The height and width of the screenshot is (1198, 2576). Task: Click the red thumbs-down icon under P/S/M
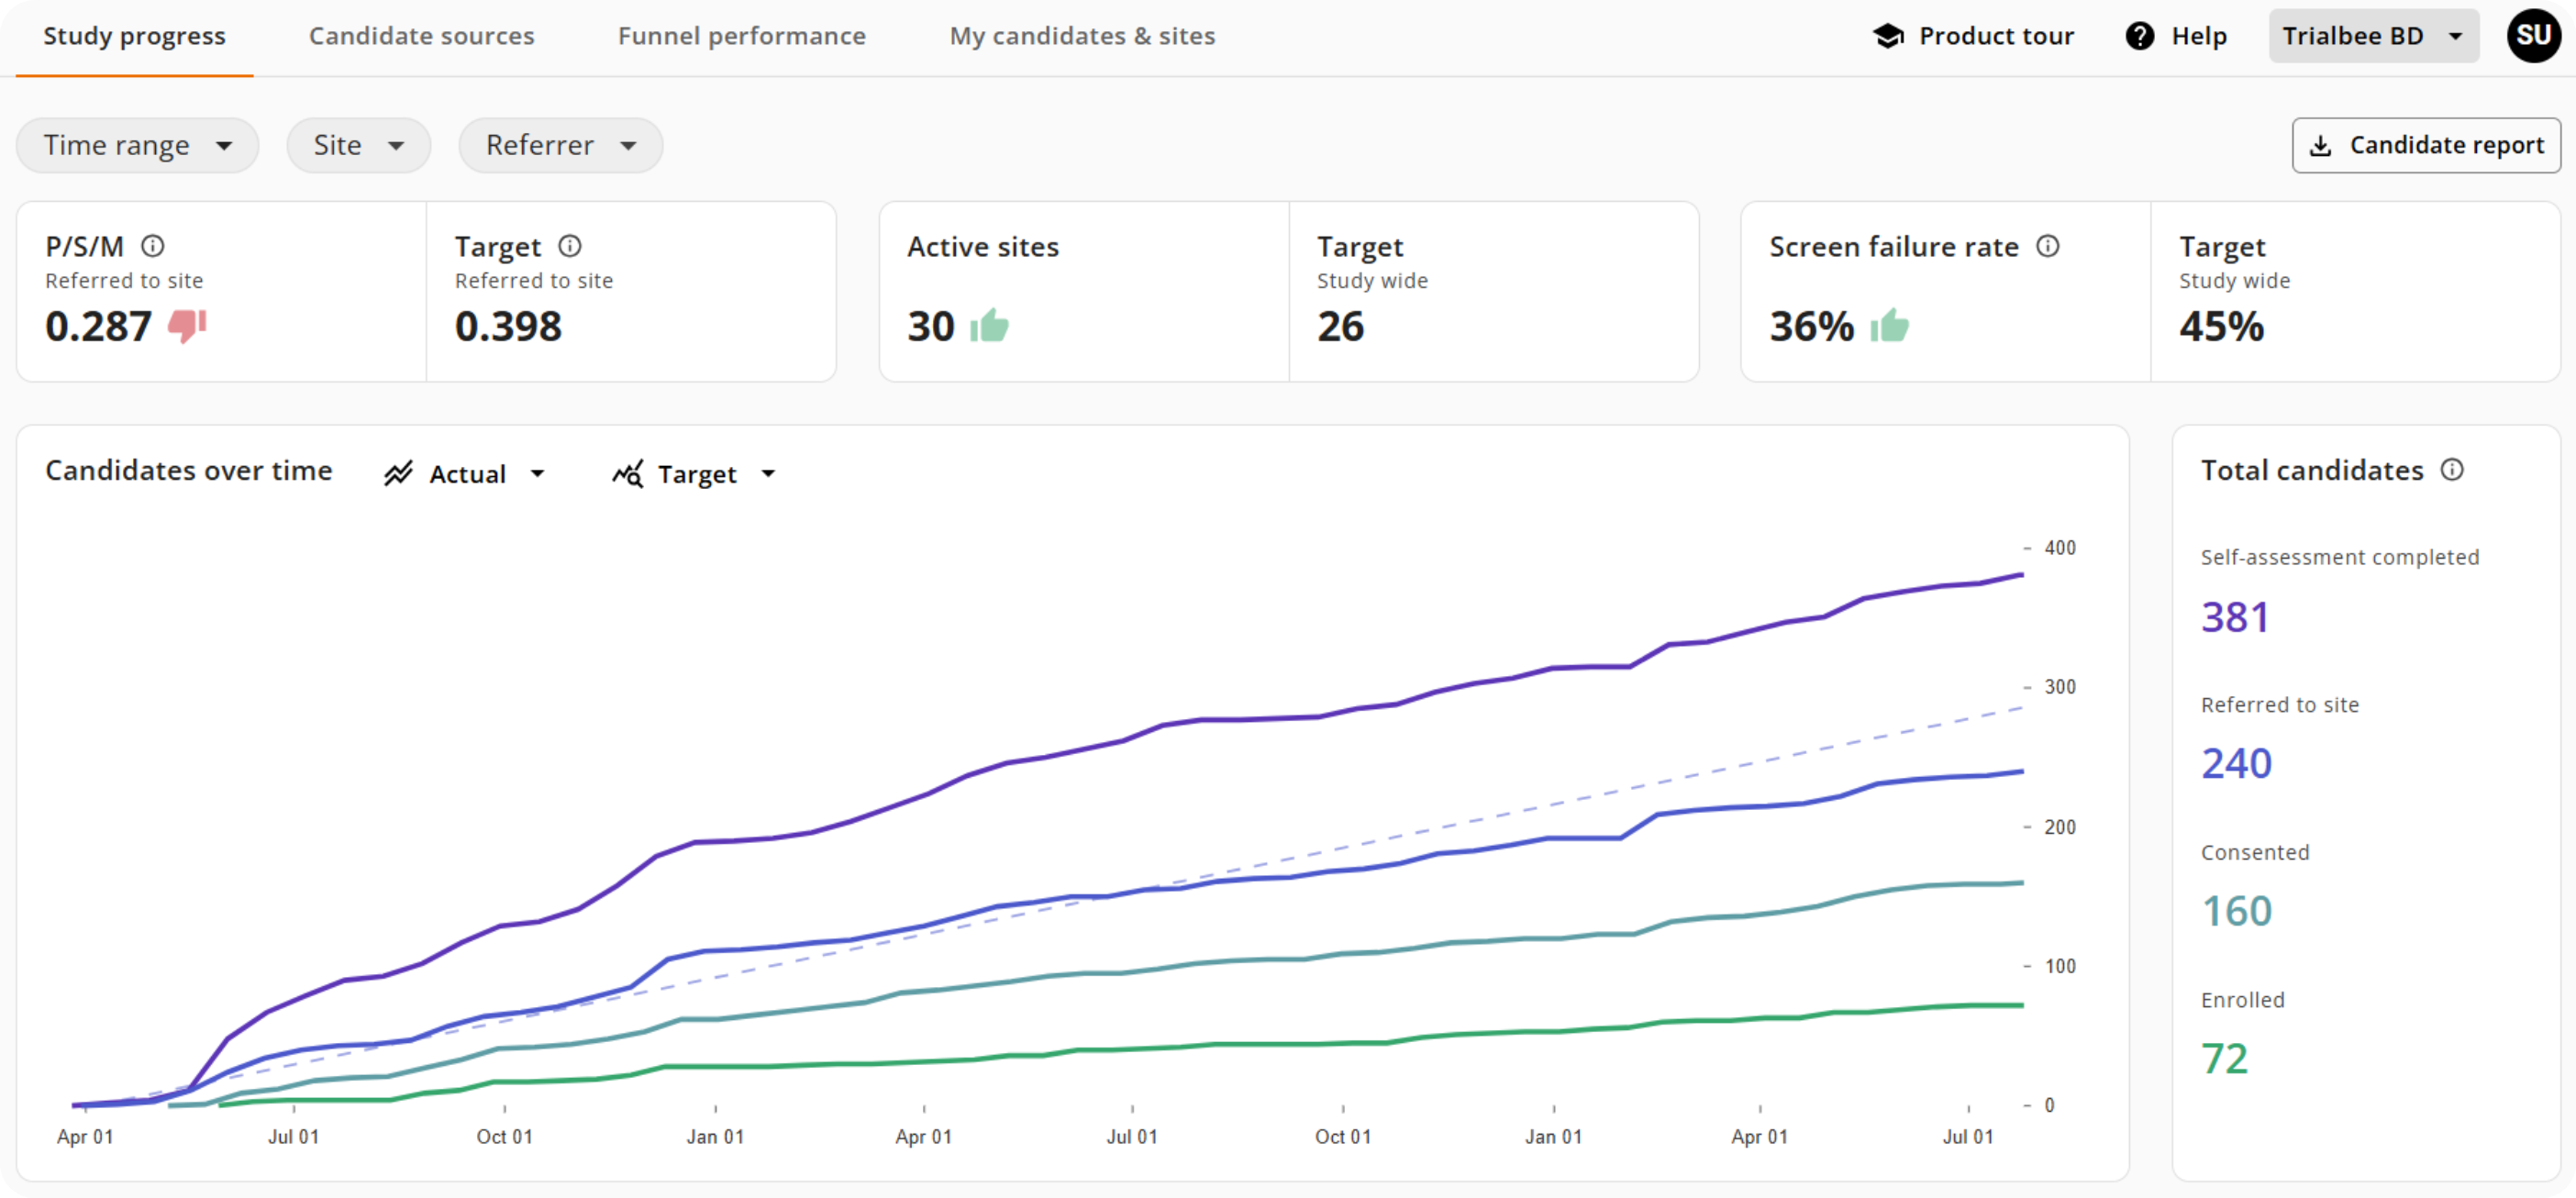point(187,326)
